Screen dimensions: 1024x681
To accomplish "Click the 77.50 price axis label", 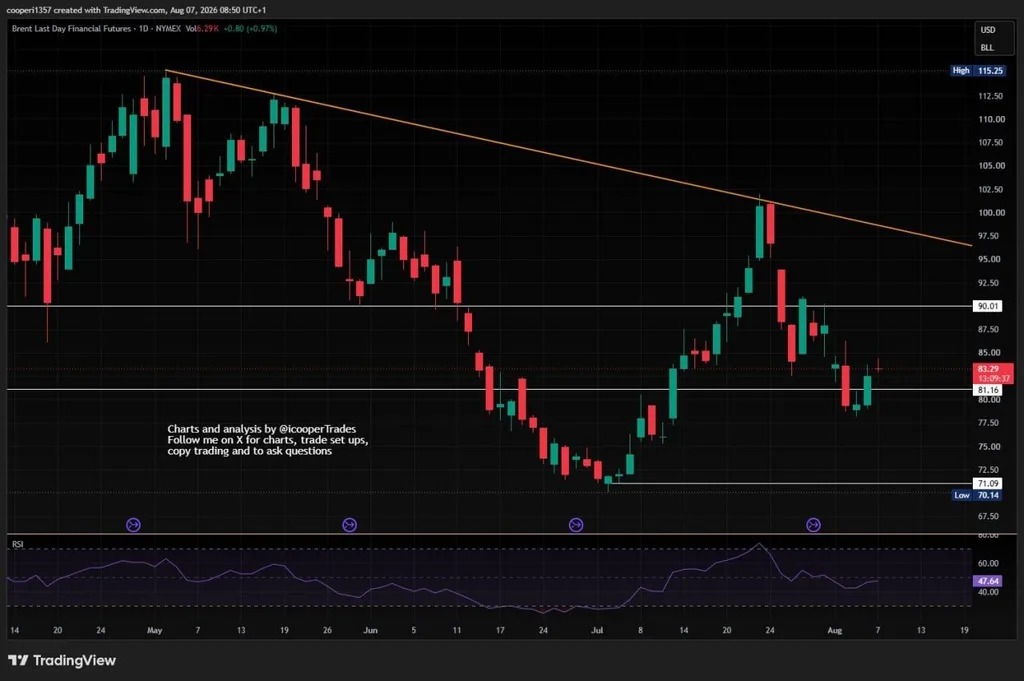I will (x=988, y=423).
